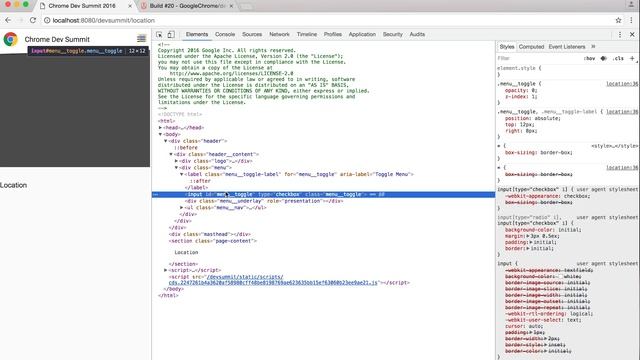The image size is (640, 360).
Task: Select the ::before pseudo-element row
Action: click(186, 147)
